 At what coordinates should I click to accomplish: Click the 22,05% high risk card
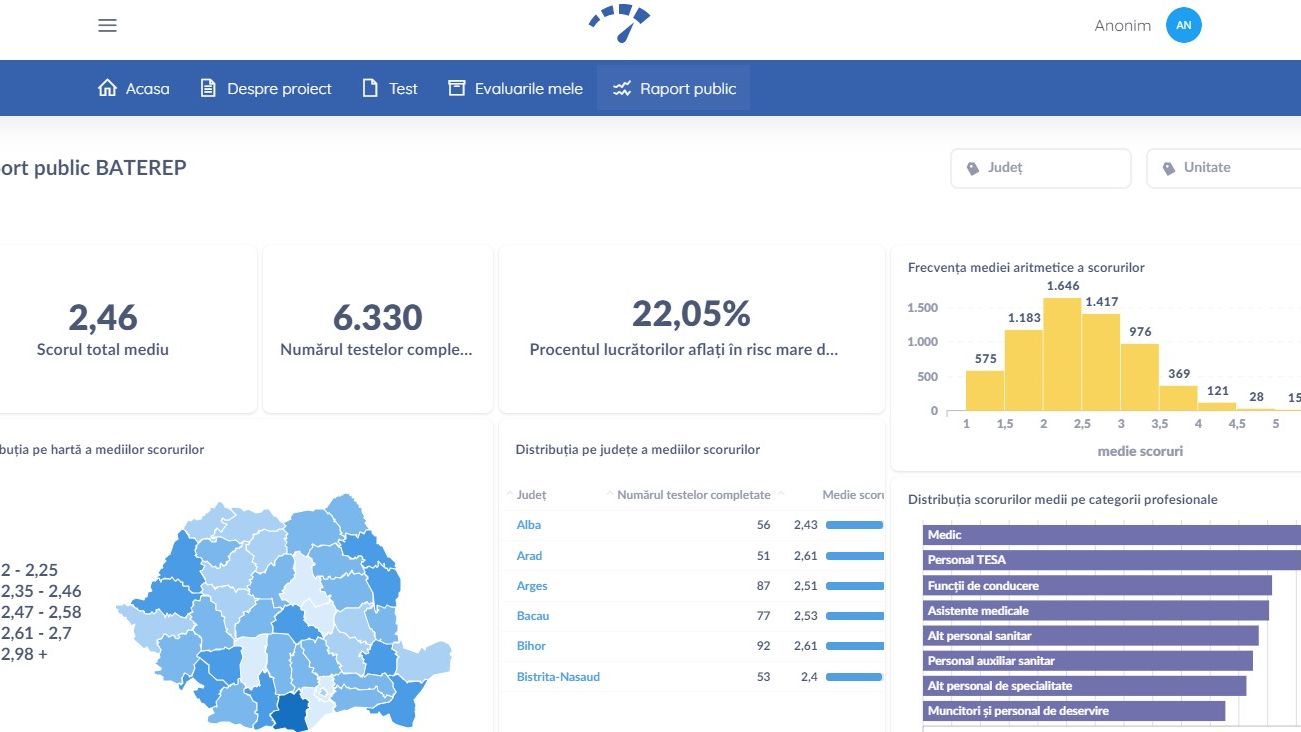[x=692, y=329]
